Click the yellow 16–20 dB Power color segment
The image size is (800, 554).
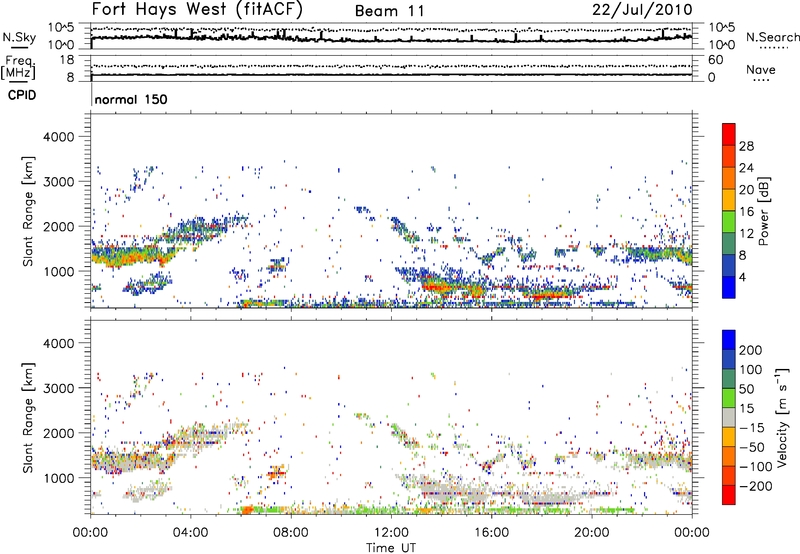point(729,200)
